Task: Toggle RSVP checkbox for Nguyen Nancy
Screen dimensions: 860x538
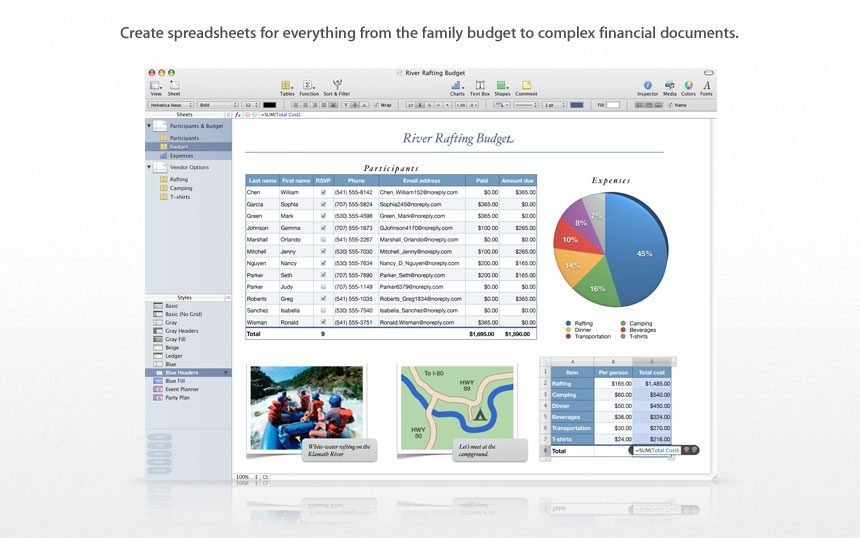Action: [x=323, y=263]
